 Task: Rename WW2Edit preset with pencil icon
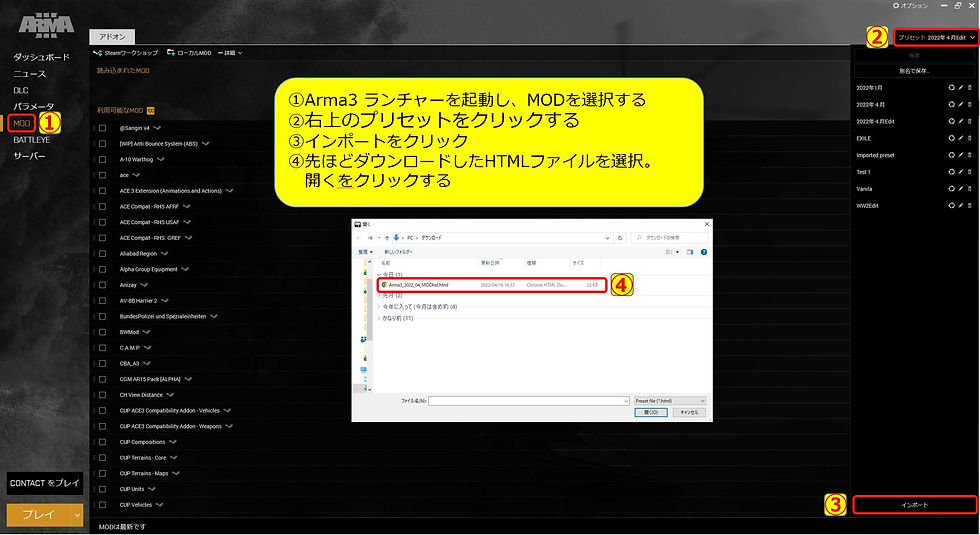tap(961, 206)
